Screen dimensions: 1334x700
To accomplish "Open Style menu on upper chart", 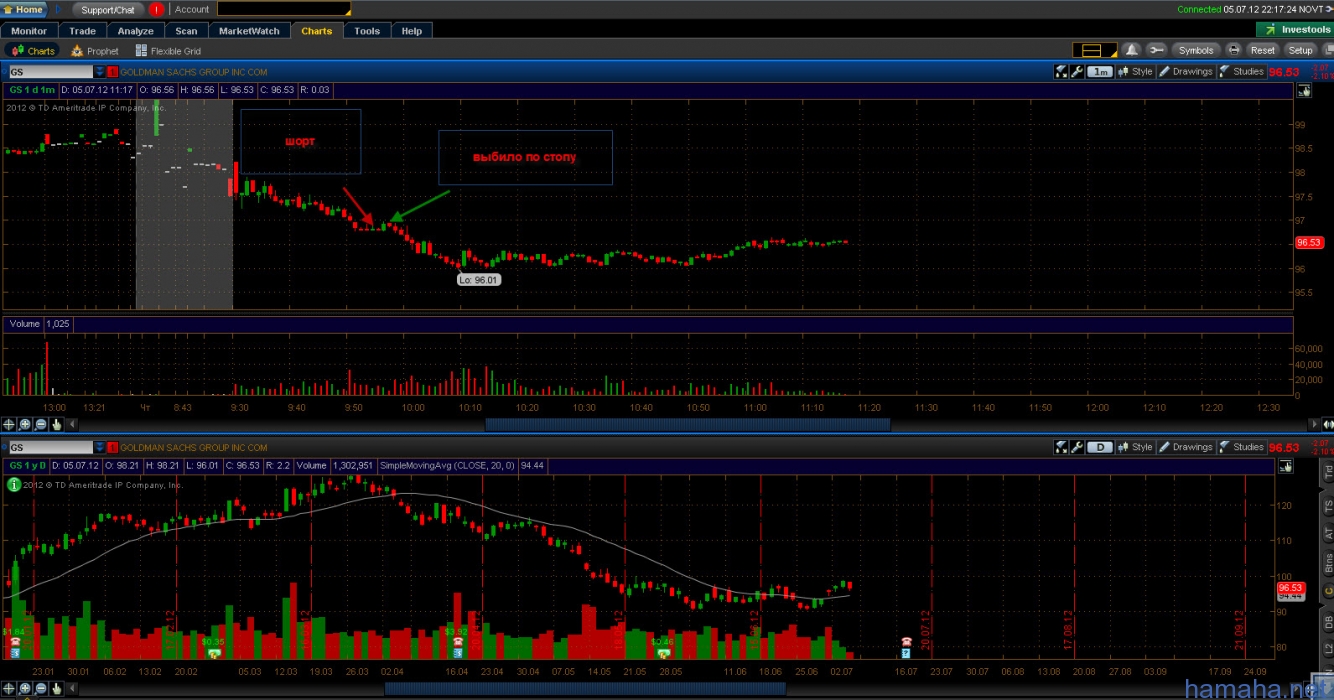I will [1135, 72].
